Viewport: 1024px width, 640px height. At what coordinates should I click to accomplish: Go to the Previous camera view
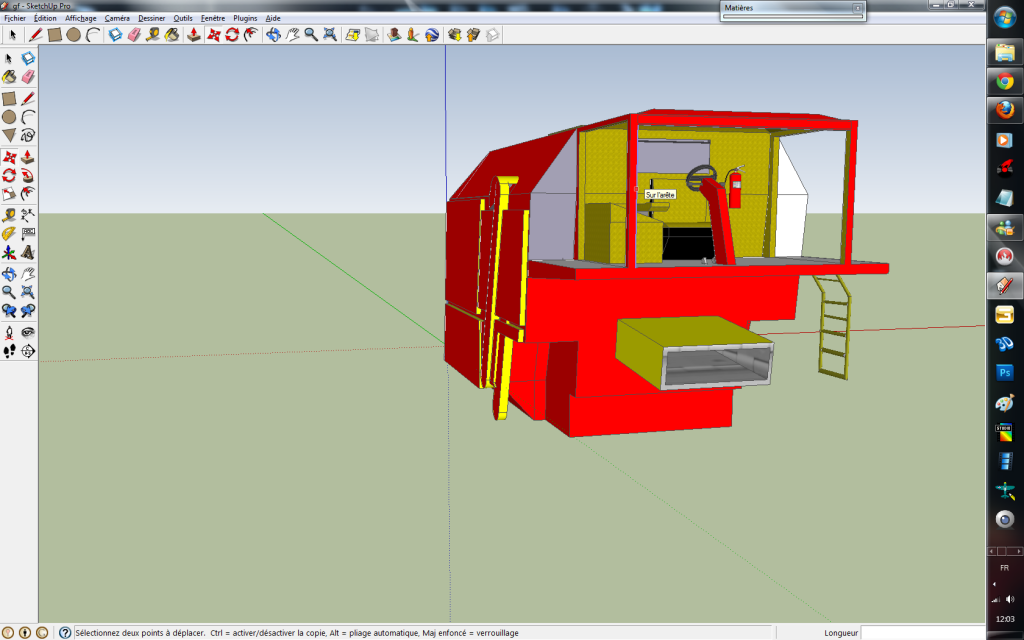[x=9, y=311]
